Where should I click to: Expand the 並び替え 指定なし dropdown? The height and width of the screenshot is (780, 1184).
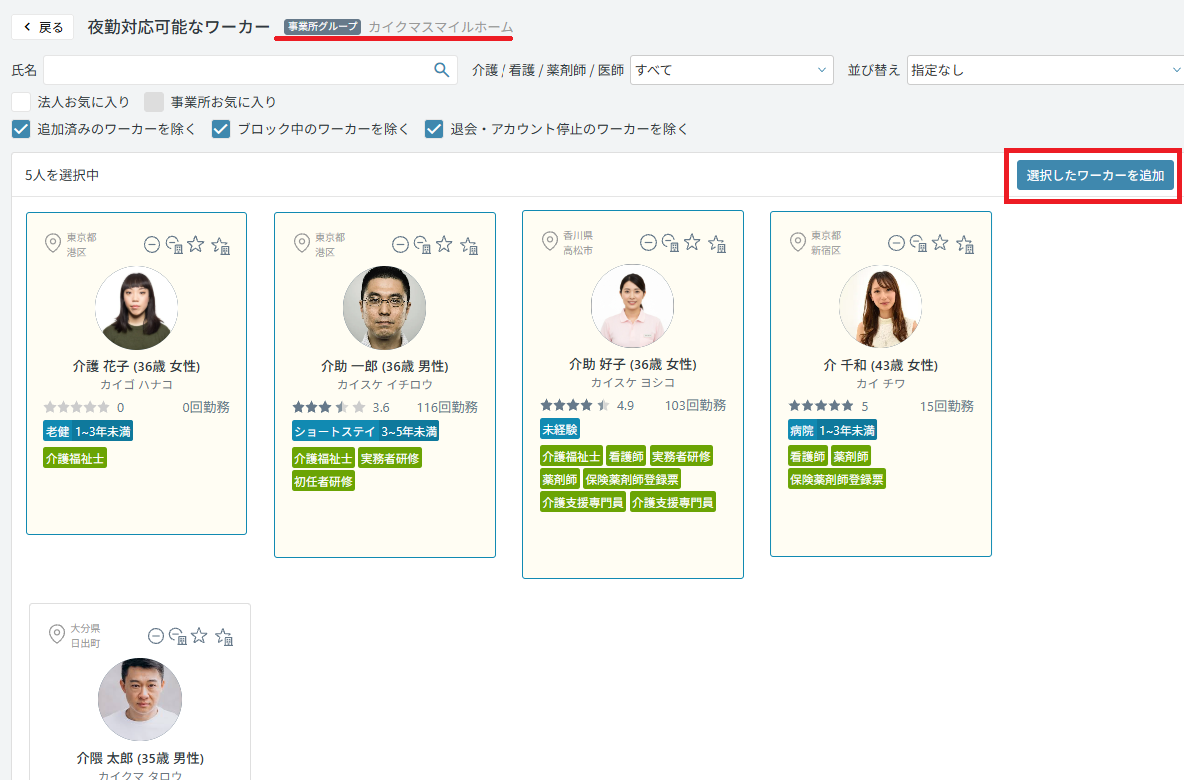point(1045,70)
